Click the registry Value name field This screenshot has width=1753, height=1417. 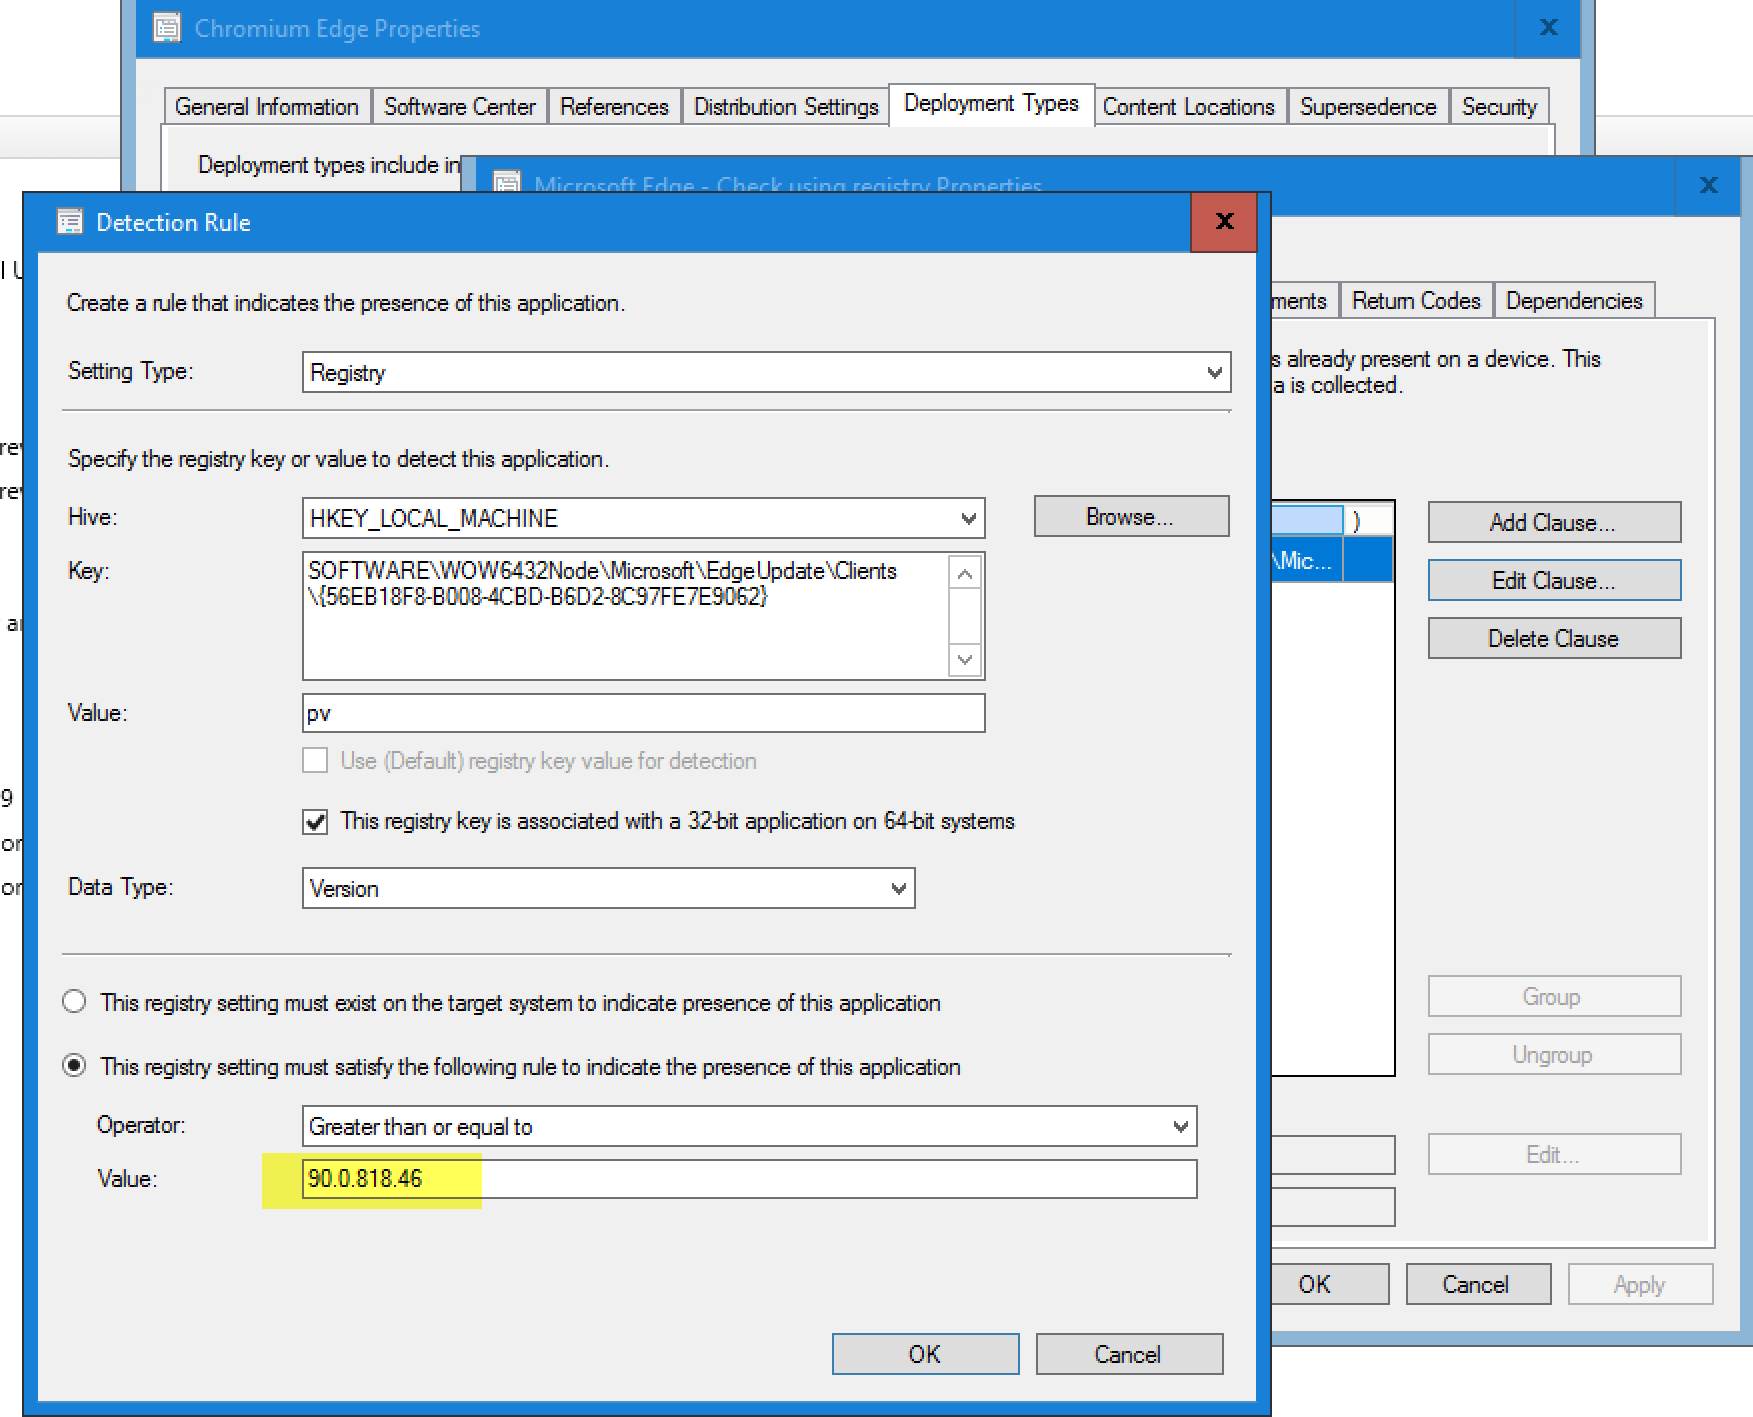643,713
